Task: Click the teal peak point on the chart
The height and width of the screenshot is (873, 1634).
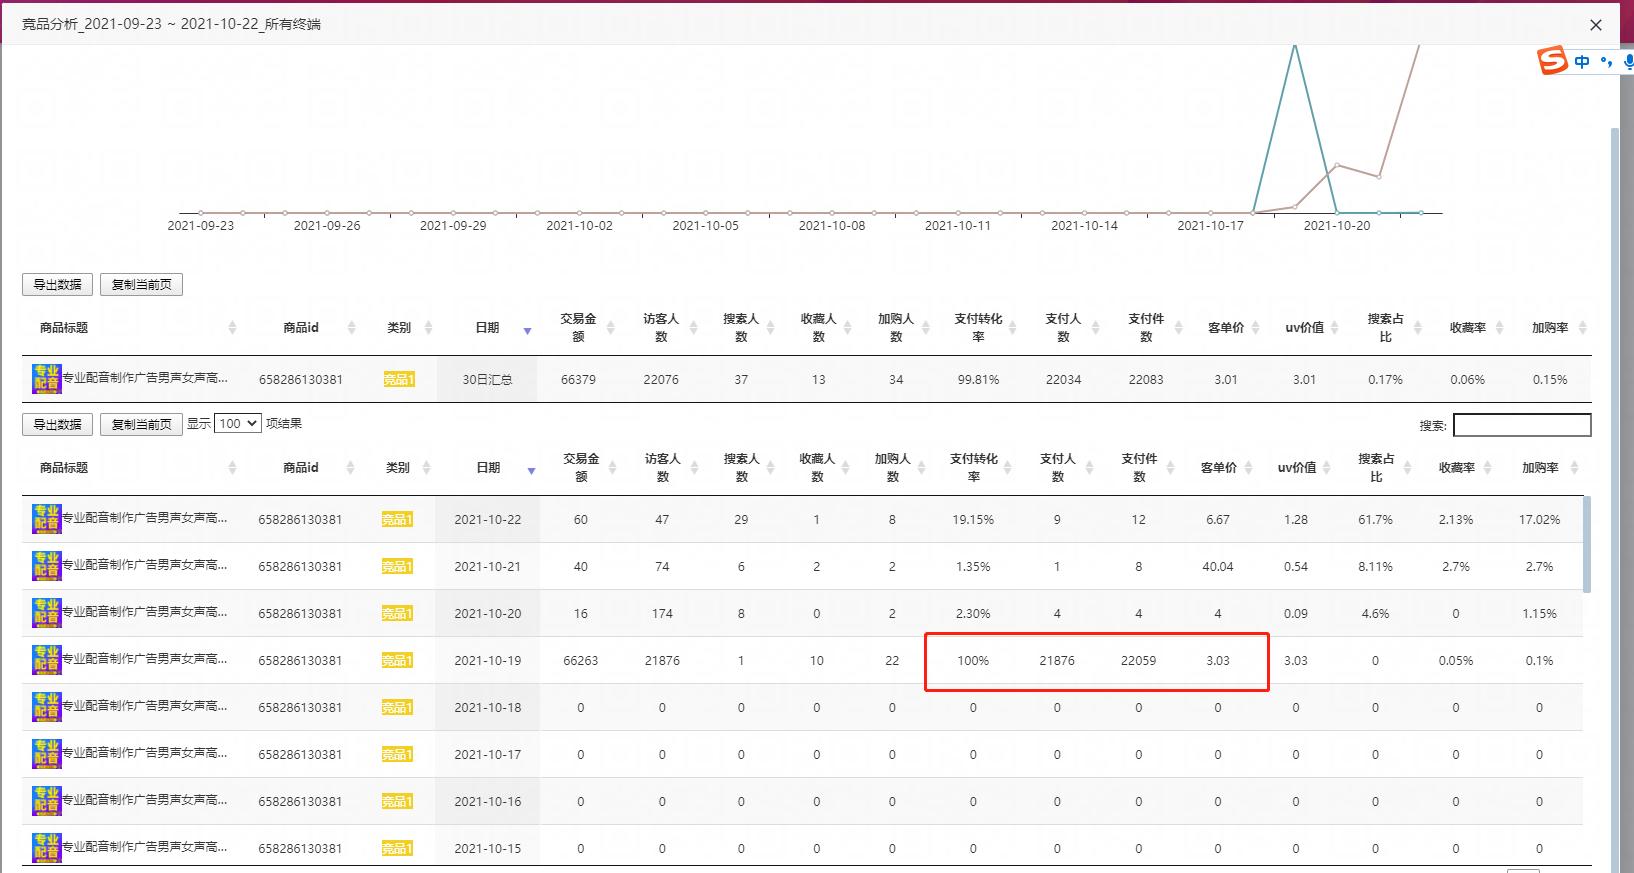Action: (x=1295, y=46)
